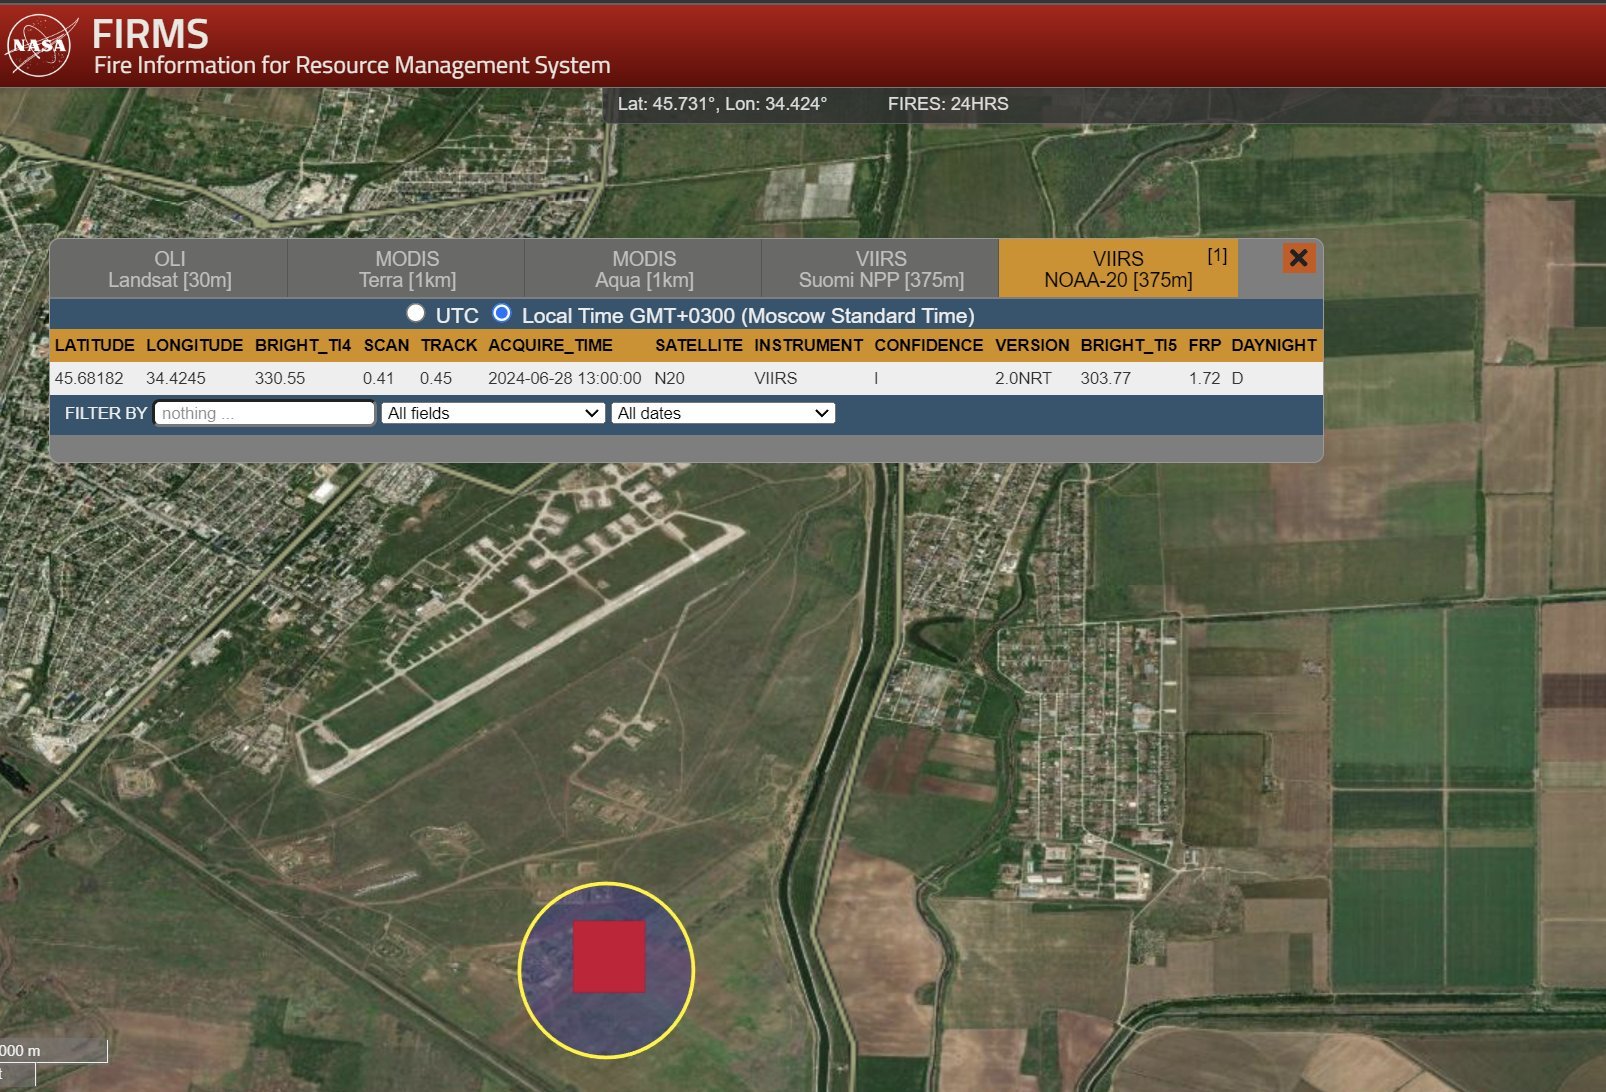Image resolution: width=1606 pixels, height=1092 pixels.
Task: Open the MODIS Aqua [1km] tab
Action: (x=644, y=269)
